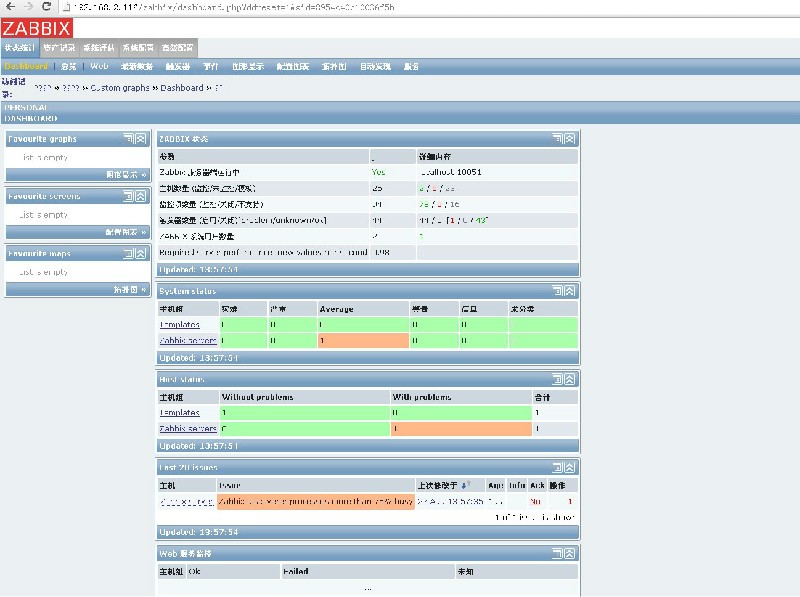The width and height of the screenshot is (800, 597).
Task: Collapse the Favourite maps widget
Action: click(x=140, y=254)
